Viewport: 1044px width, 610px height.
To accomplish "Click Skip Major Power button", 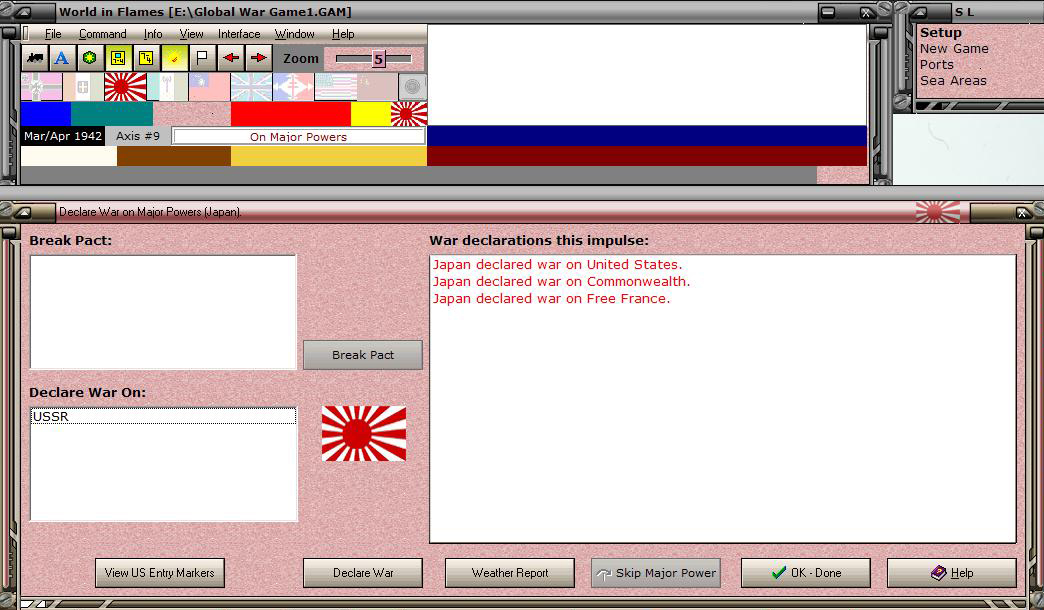I will pos(656,573).
